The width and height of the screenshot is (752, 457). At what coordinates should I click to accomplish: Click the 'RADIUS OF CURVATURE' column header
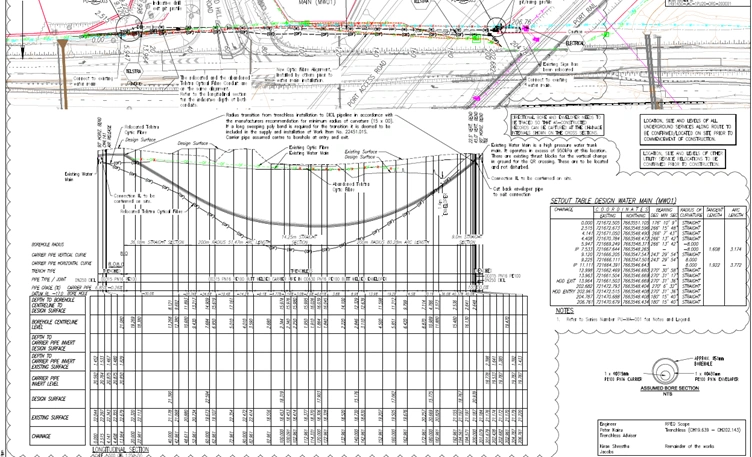[x=691, y=212]
